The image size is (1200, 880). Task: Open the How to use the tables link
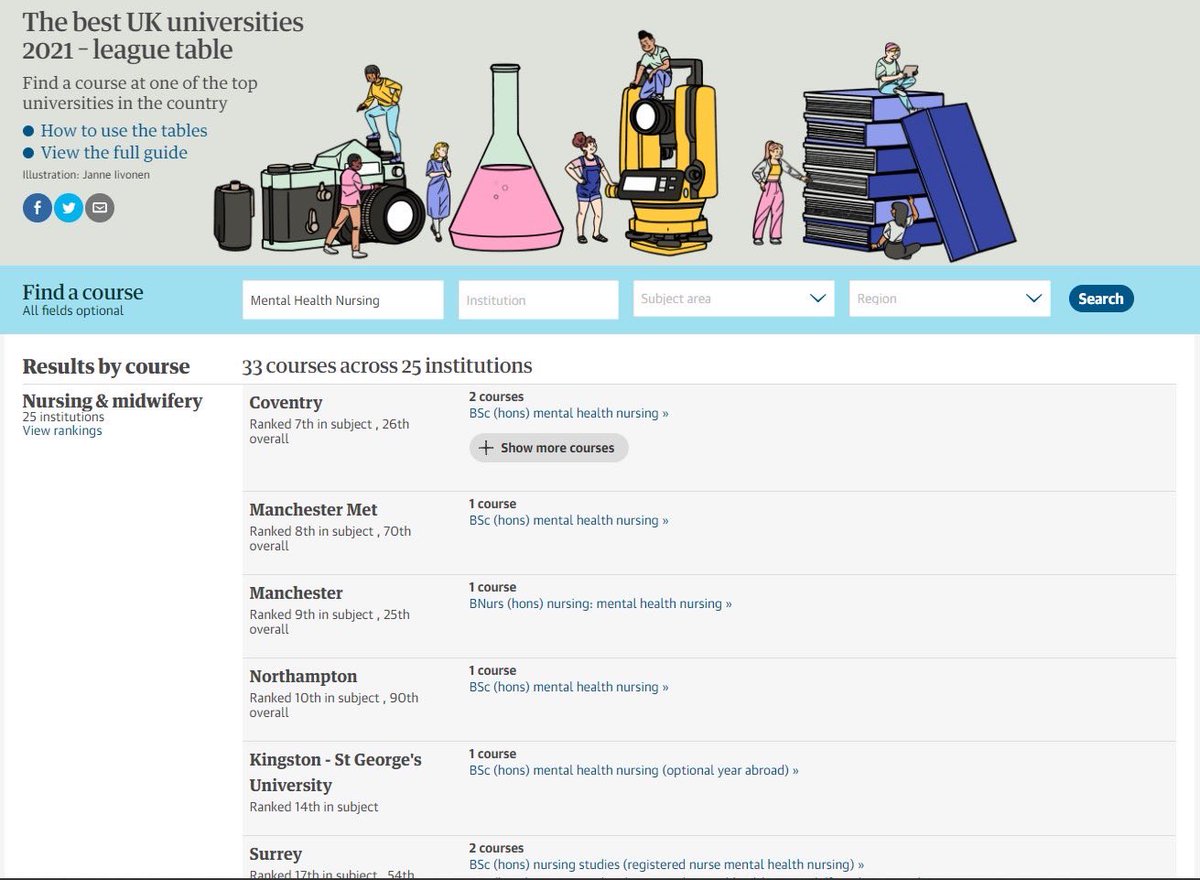(124, 130)
